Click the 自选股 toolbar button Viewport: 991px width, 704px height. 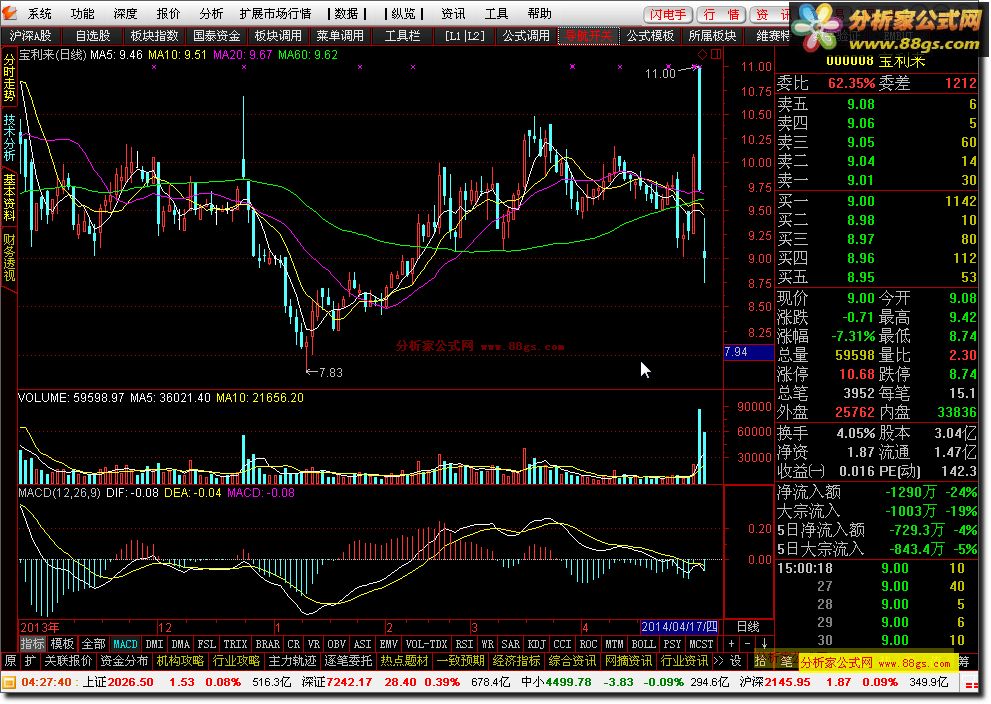click(93, 36)
